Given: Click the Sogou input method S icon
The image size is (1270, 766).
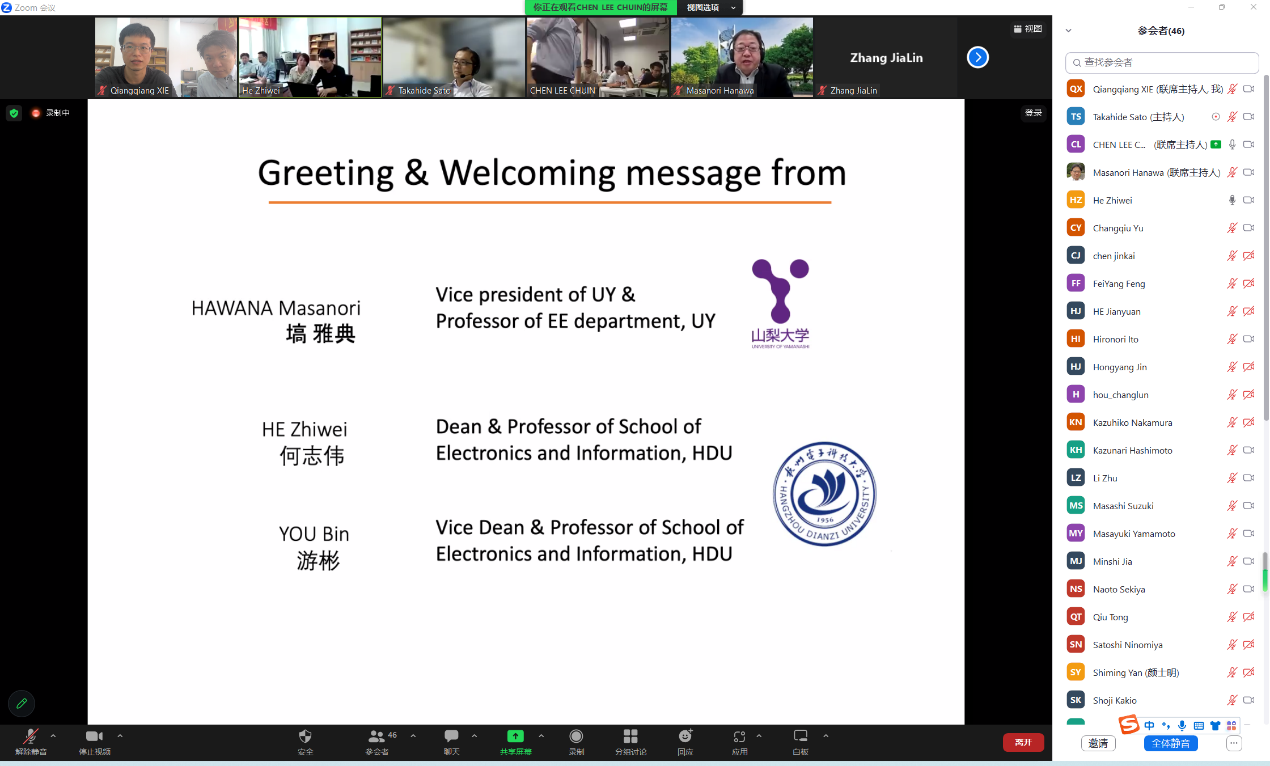Looking at the screenshot, I should 1129,725.
